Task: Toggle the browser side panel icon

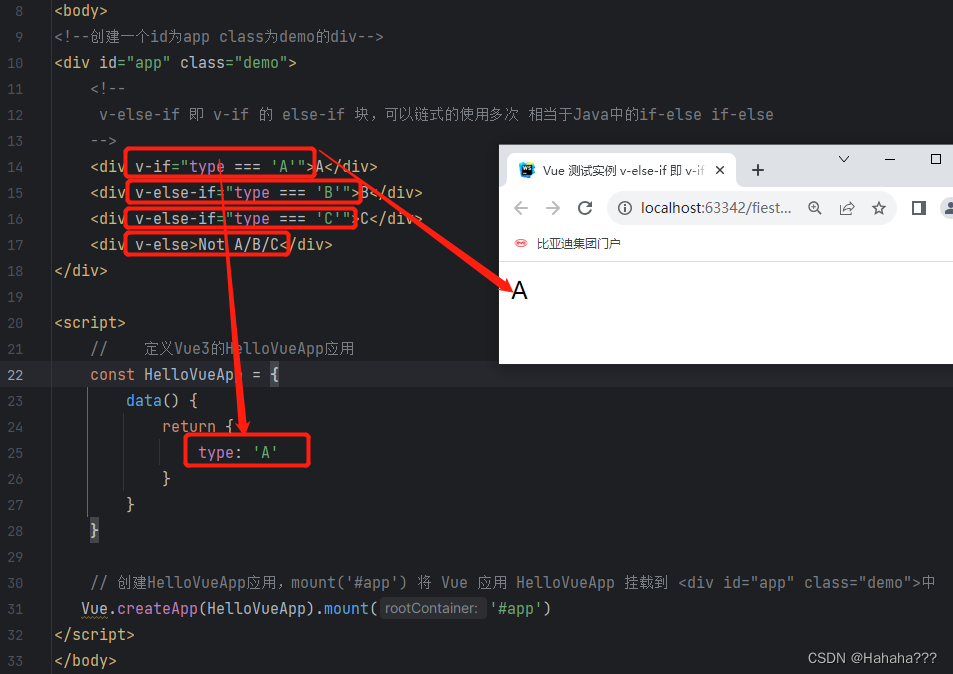Action: (919, 208)
